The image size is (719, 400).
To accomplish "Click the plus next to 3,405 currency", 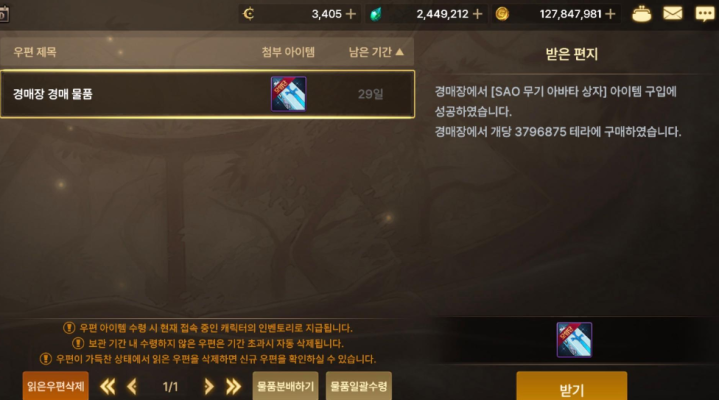I will coord(351,14).
